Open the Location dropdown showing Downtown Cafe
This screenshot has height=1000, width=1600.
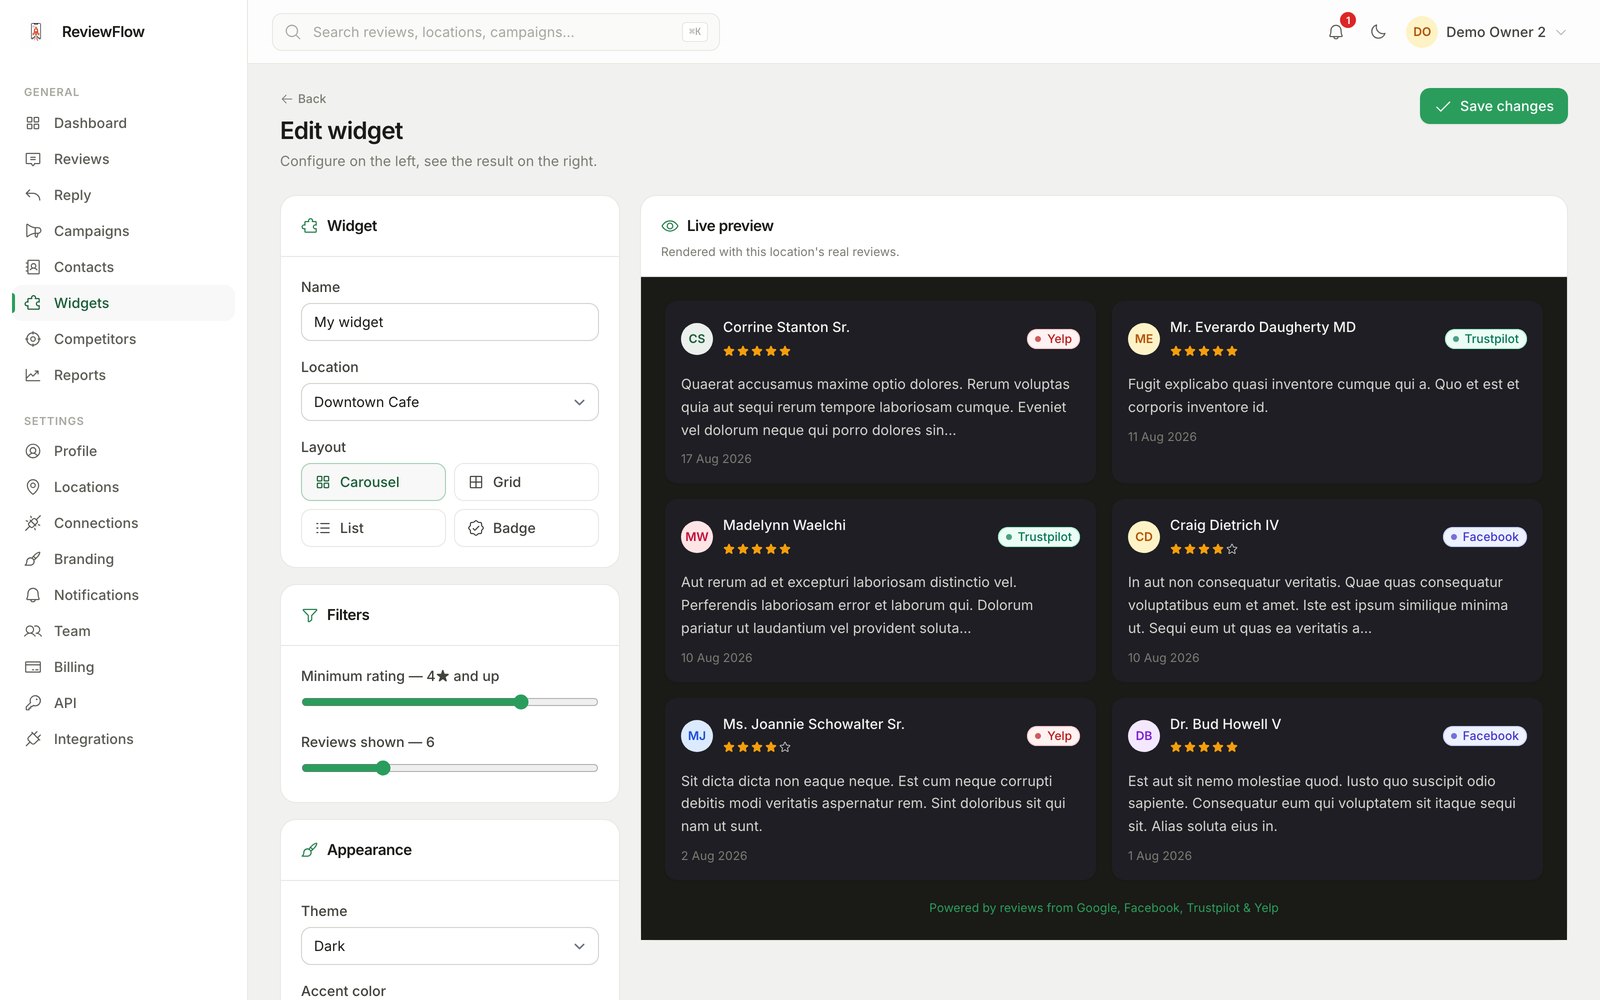coord(450,402)
